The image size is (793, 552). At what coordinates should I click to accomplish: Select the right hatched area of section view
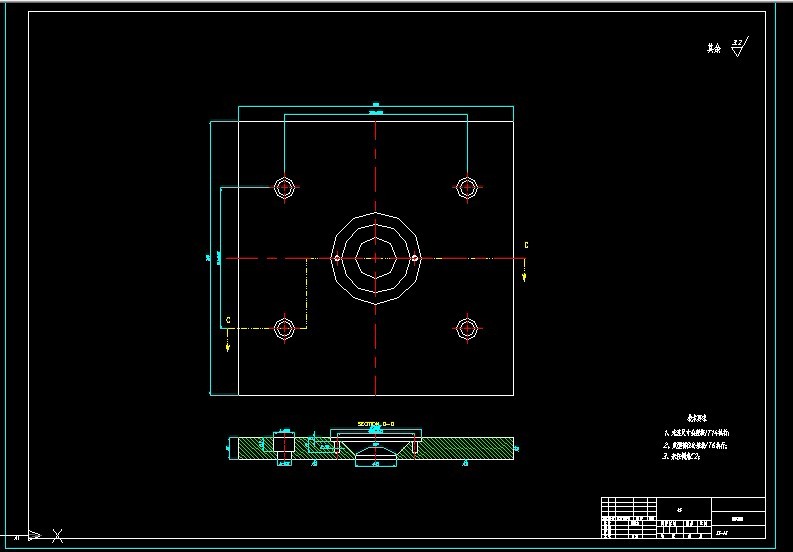(x=465, y=448)
